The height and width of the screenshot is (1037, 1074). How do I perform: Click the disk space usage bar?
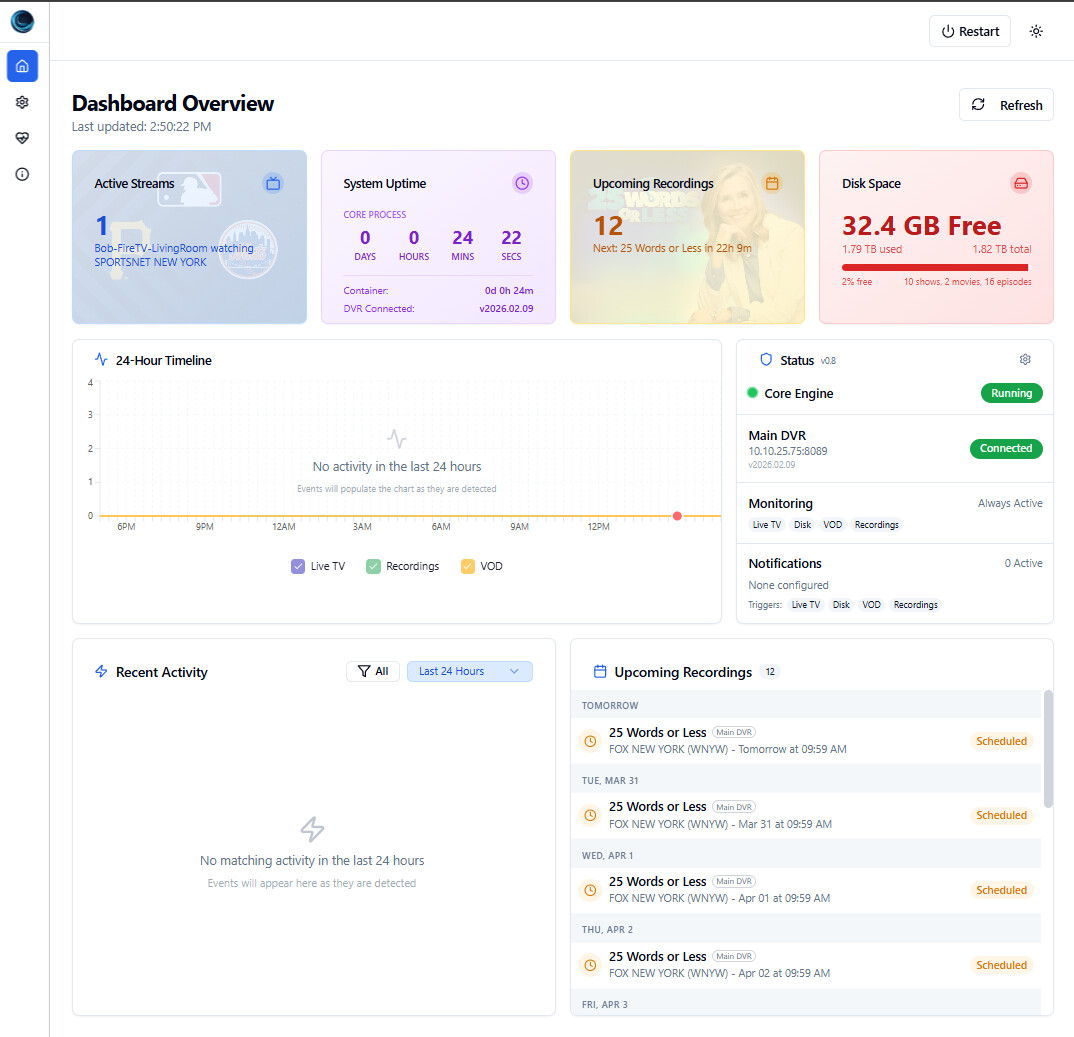point(935,267)
